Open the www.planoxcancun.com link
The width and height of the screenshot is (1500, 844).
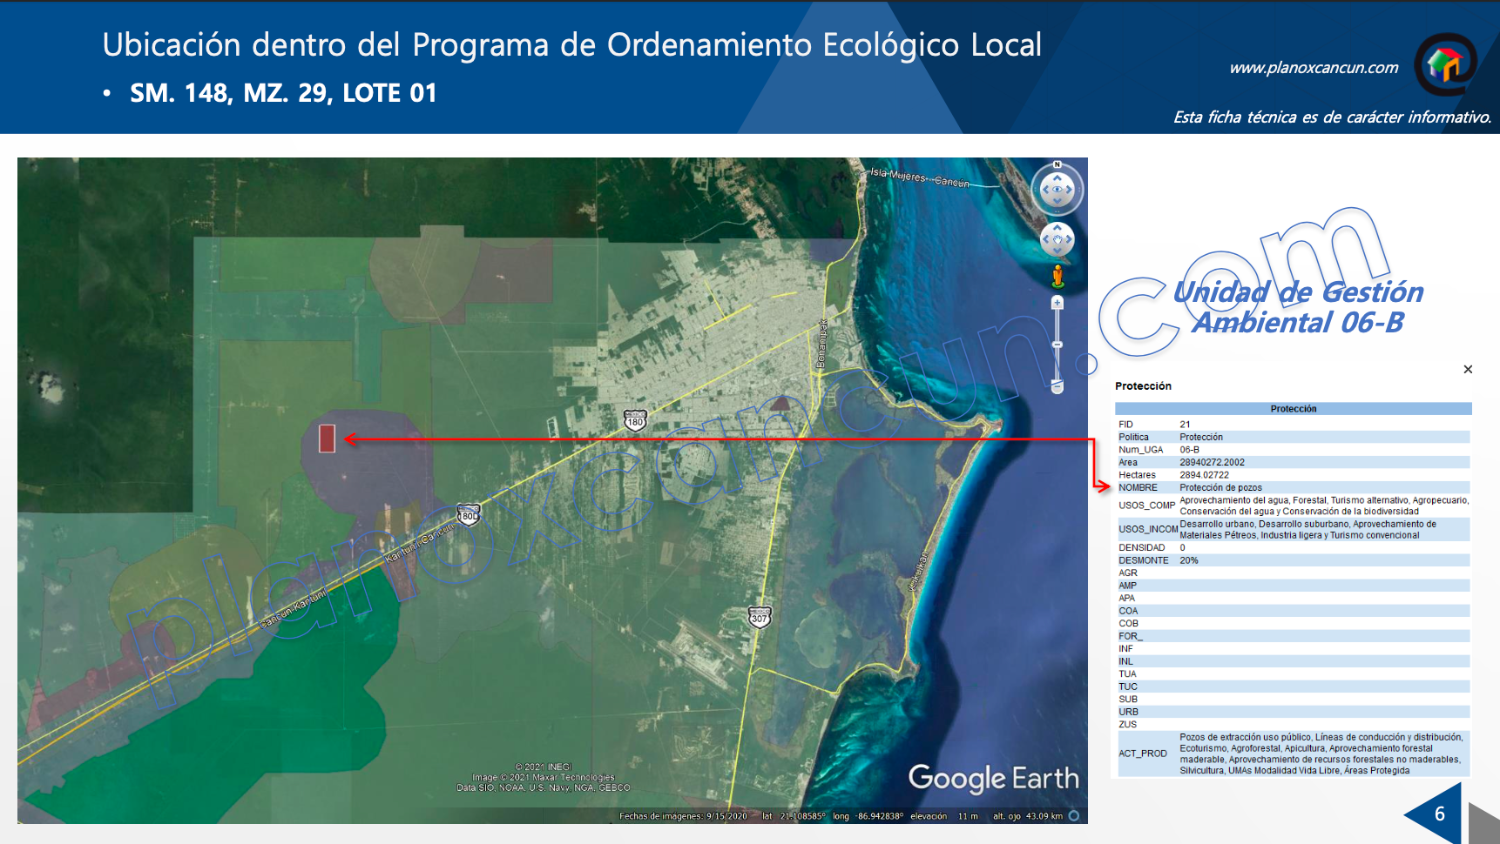(x=1313, y=68)
